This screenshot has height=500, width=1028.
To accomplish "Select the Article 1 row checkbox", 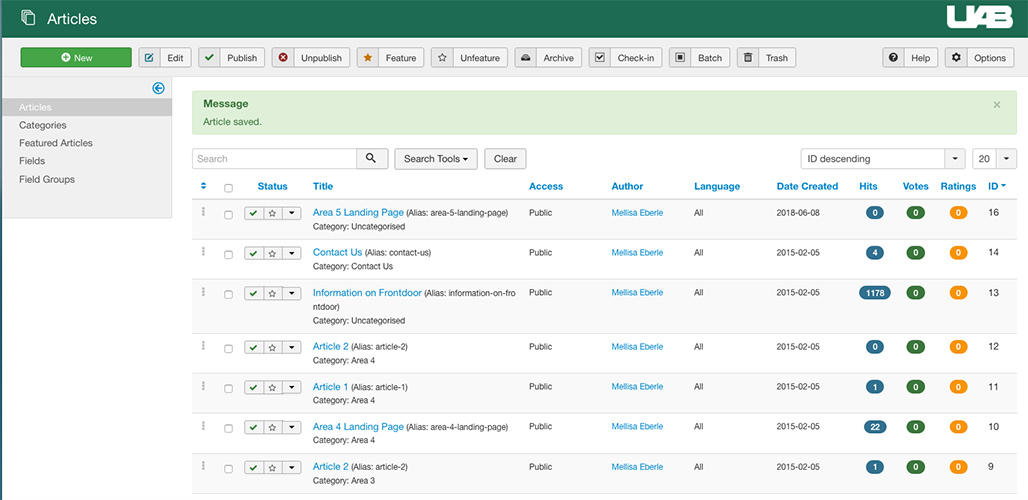I will (228, 388).
